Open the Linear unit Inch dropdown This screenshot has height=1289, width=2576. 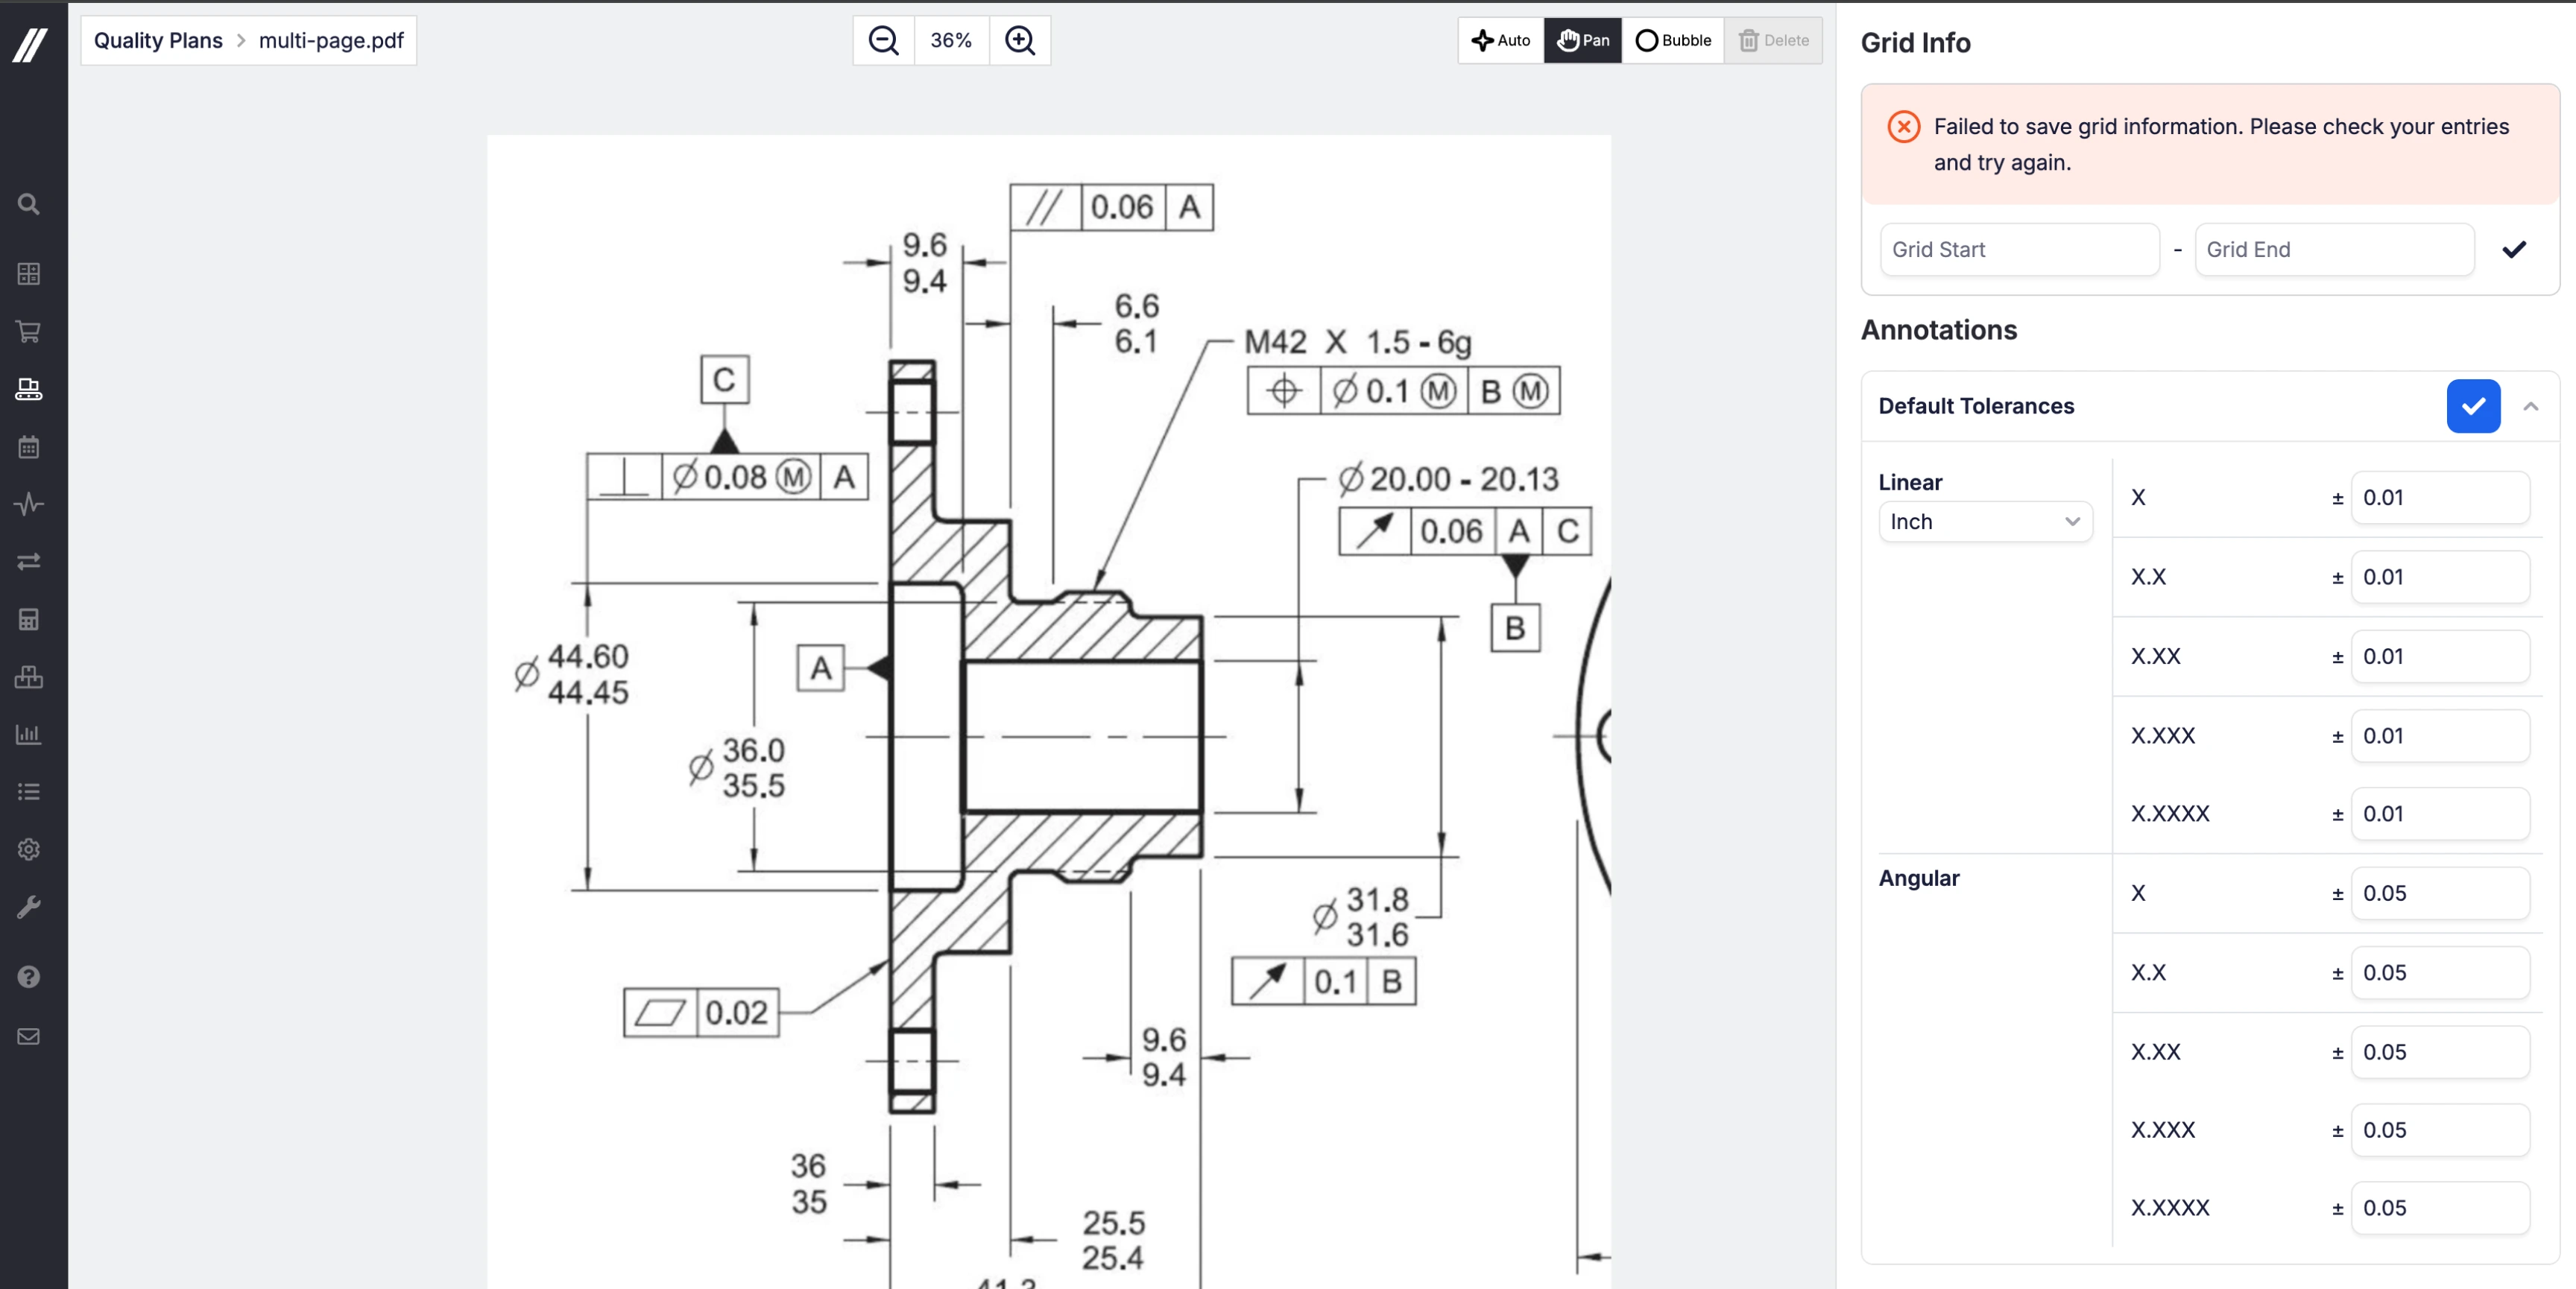[x=1985, y=522]
